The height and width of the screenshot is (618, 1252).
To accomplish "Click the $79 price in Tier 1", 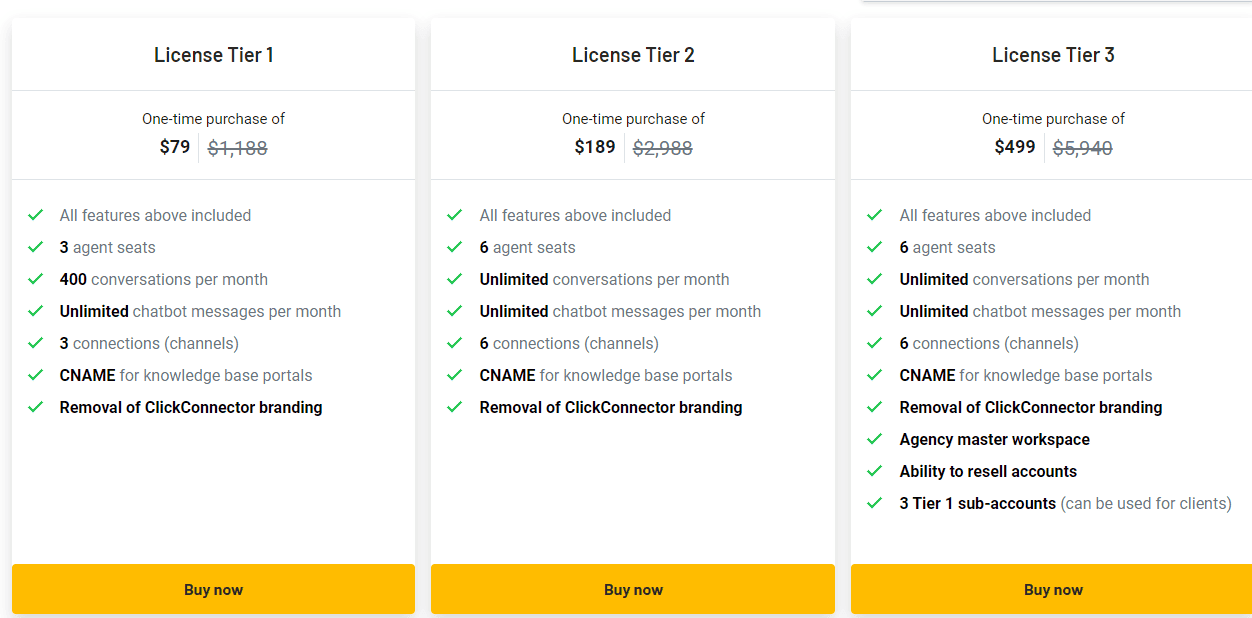I will pos(176,146).
